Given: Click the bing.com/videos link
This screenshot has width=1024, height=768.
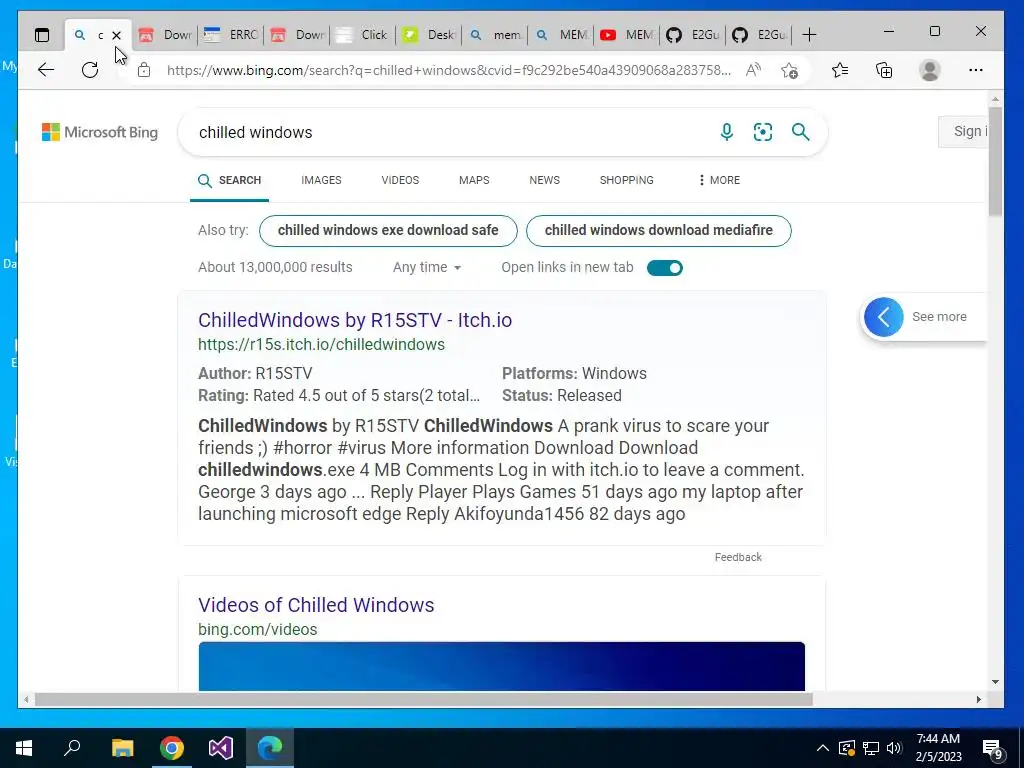Looking at the screenshot, I should [x=257, y=630].
